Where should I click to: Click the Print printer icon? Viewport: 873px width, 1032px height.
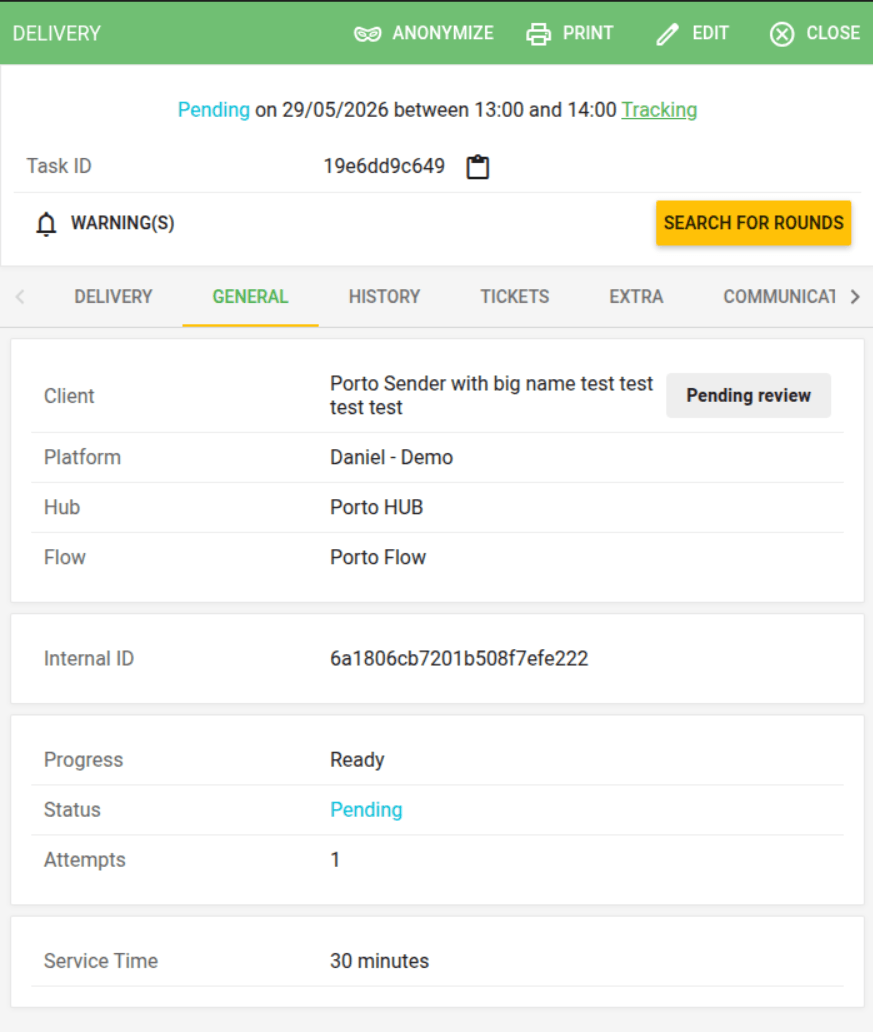click(539, 34)
